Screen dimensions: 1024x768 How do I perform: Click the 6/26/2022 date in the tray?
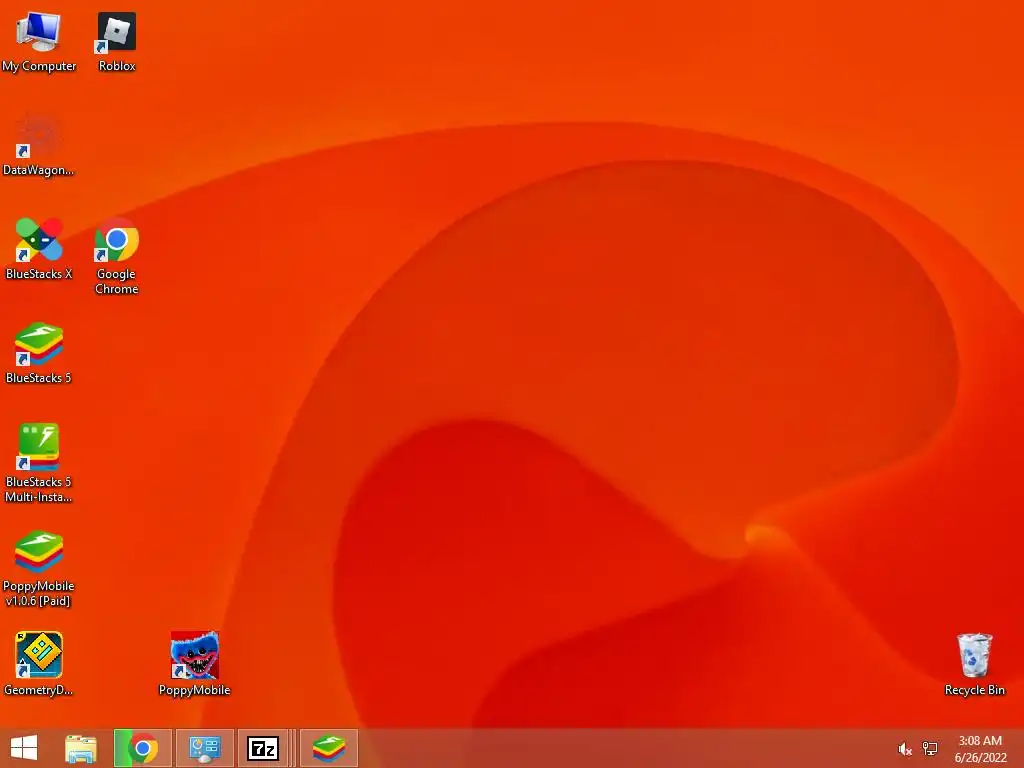click(x=980, y=758)
